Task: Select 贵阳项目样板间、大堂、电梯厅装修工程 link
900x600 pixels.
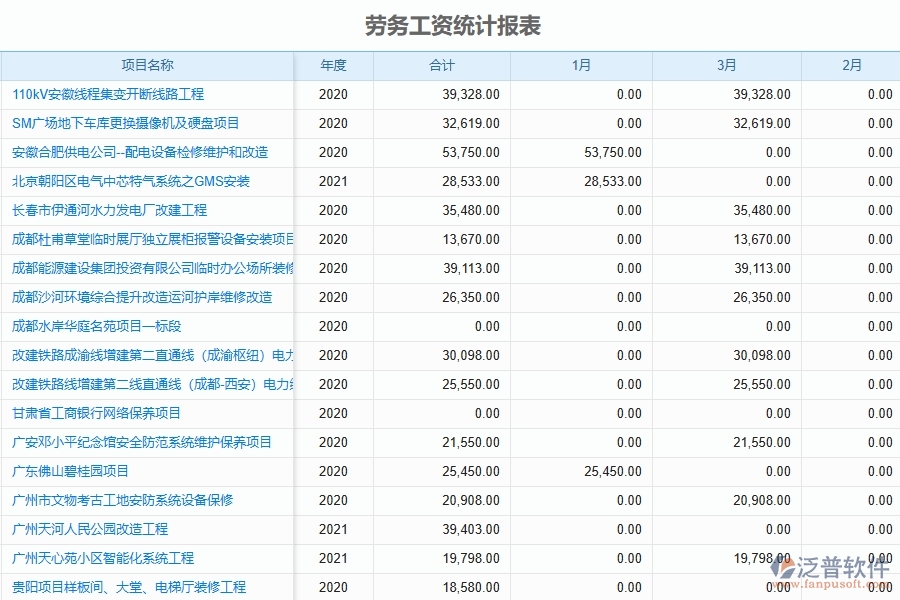Action: pyautogui.click(x=124, y=588)
